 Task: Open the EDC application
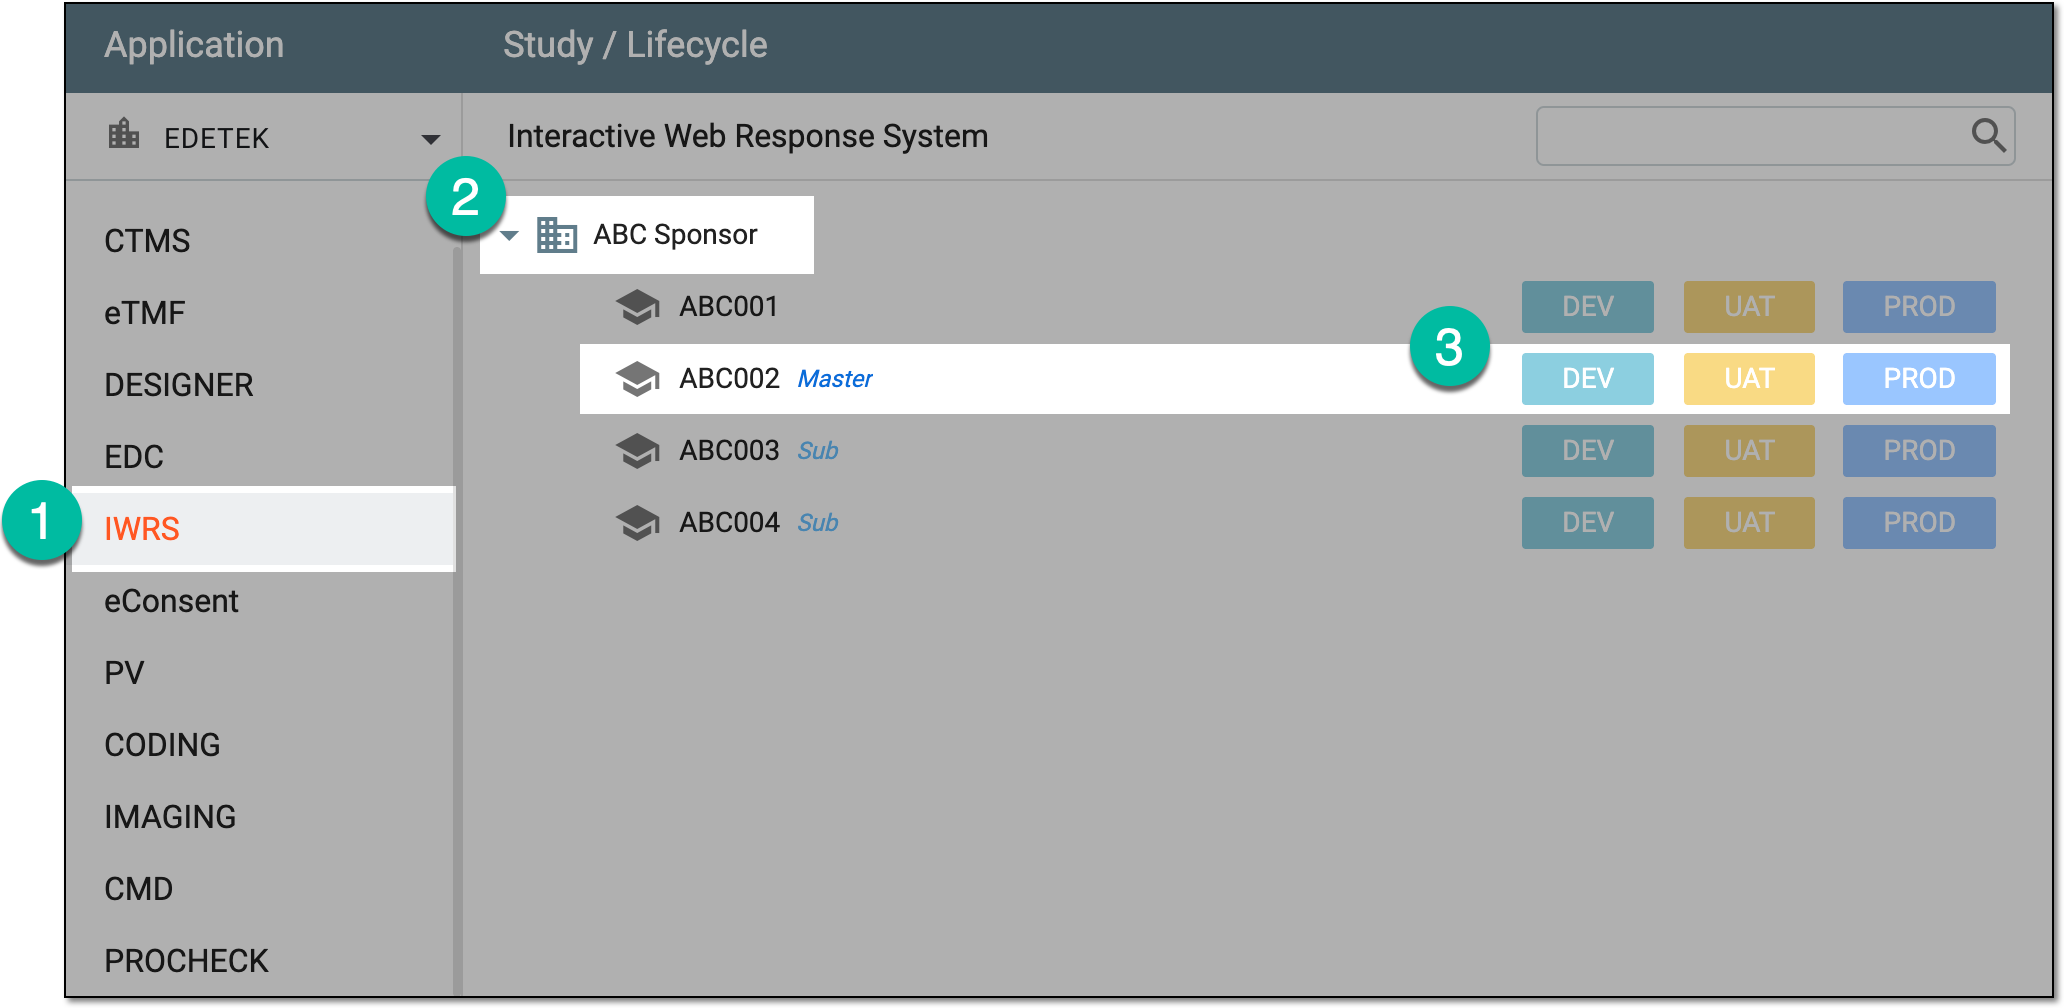[x=134, y=457]
